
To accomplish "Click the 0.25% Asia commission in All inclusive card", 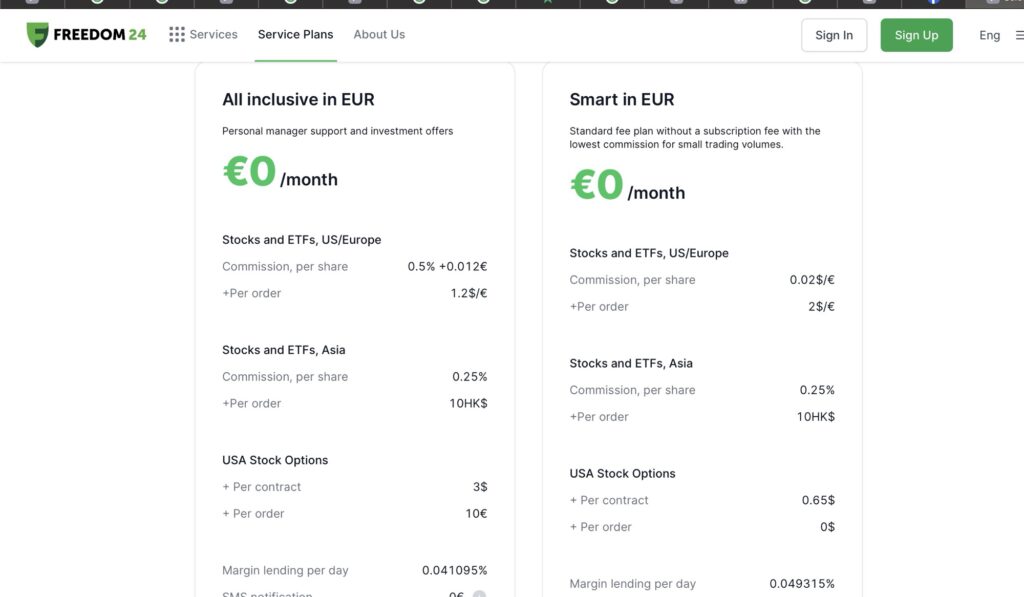I will [470, 377].
